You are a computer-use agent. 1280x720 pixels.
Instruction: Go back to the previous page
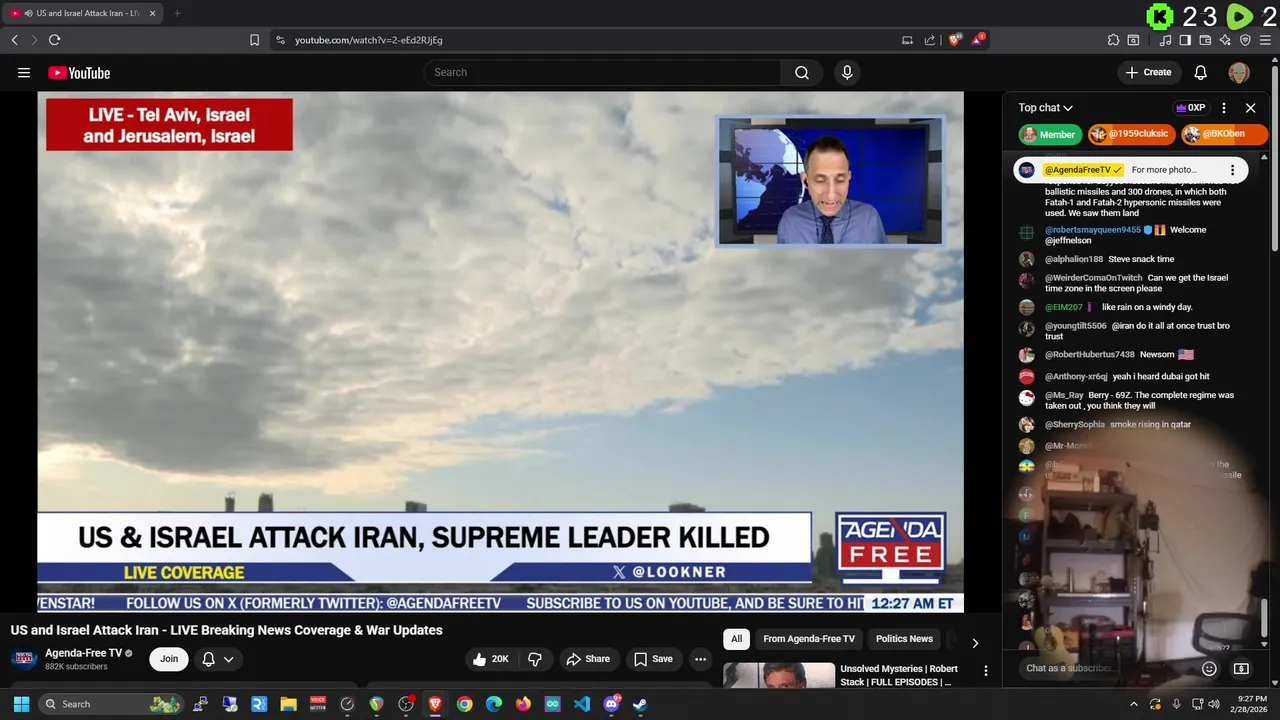14,40
